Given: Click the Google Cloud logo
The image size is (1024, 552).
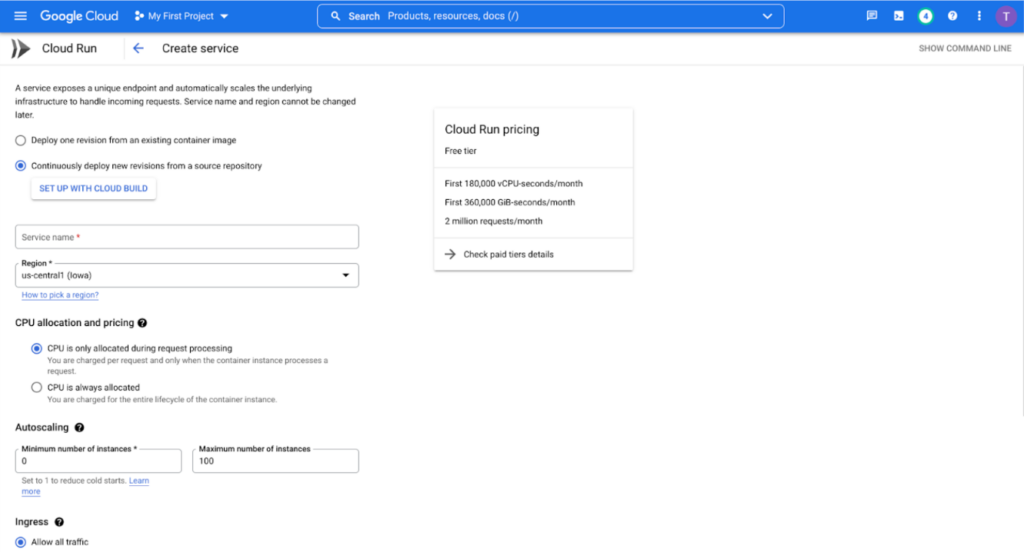Looking at the screenshot, I should click(79, 16).
